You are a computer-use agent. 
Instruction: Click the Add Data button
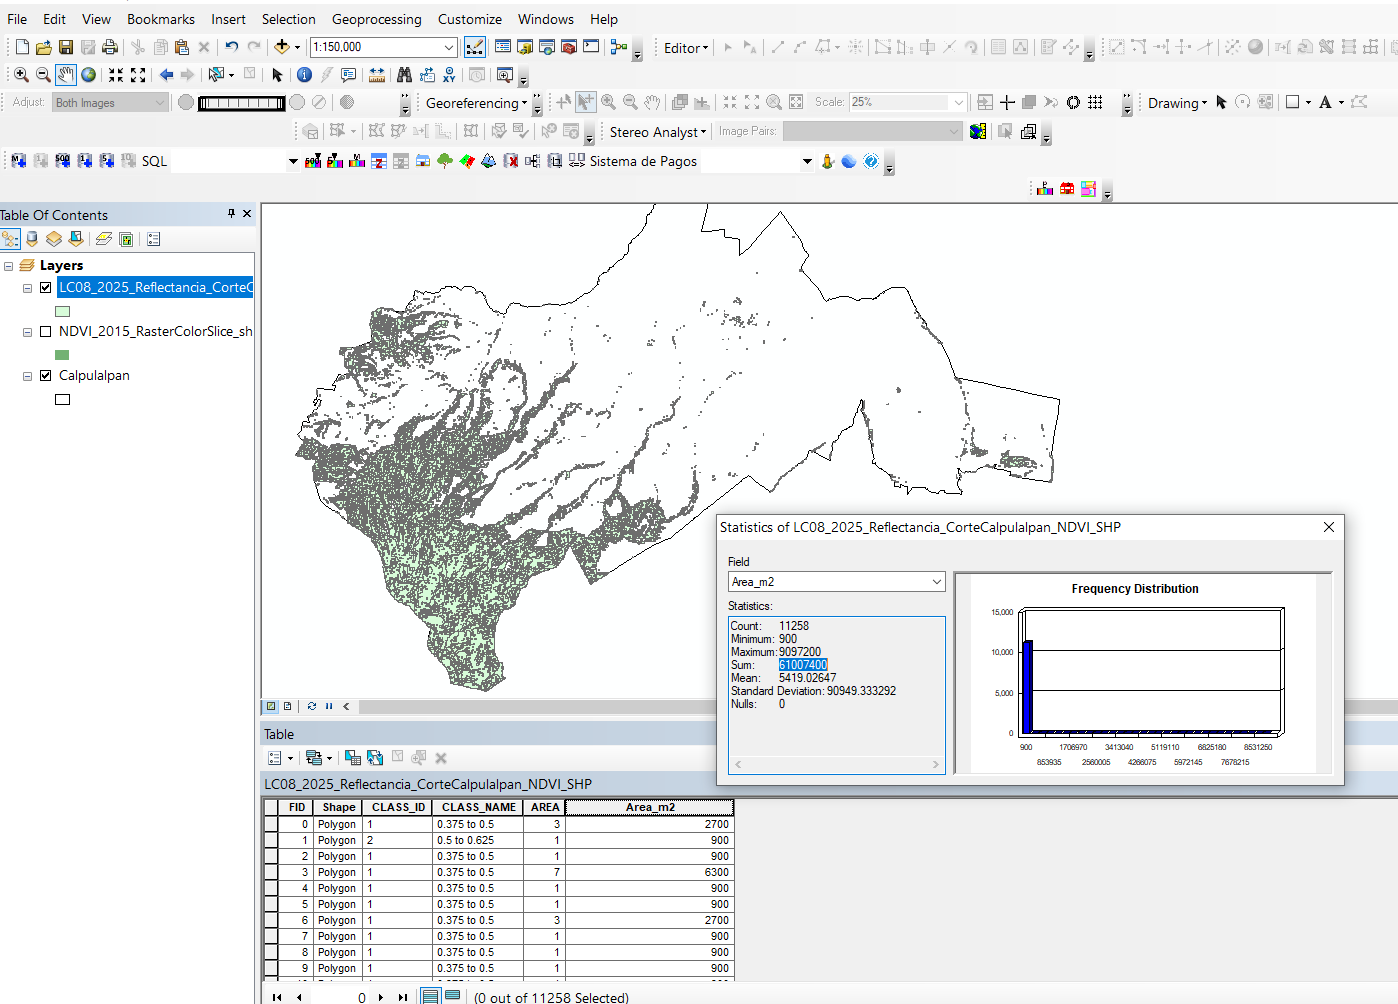282,47
